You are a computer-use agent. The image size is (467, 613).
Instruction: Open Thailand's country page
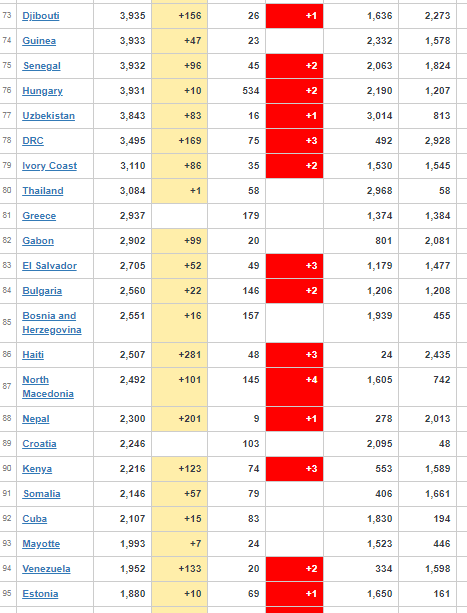point(43,191)
